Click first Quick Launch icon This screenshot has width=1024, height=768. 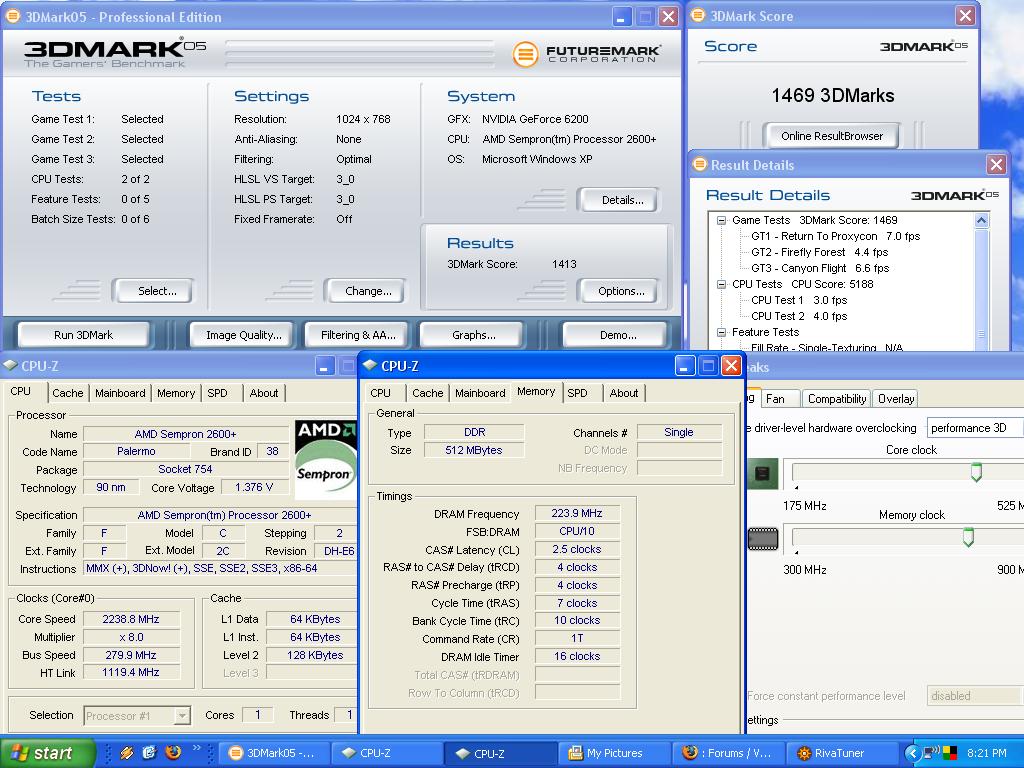(x=127, y=752)
